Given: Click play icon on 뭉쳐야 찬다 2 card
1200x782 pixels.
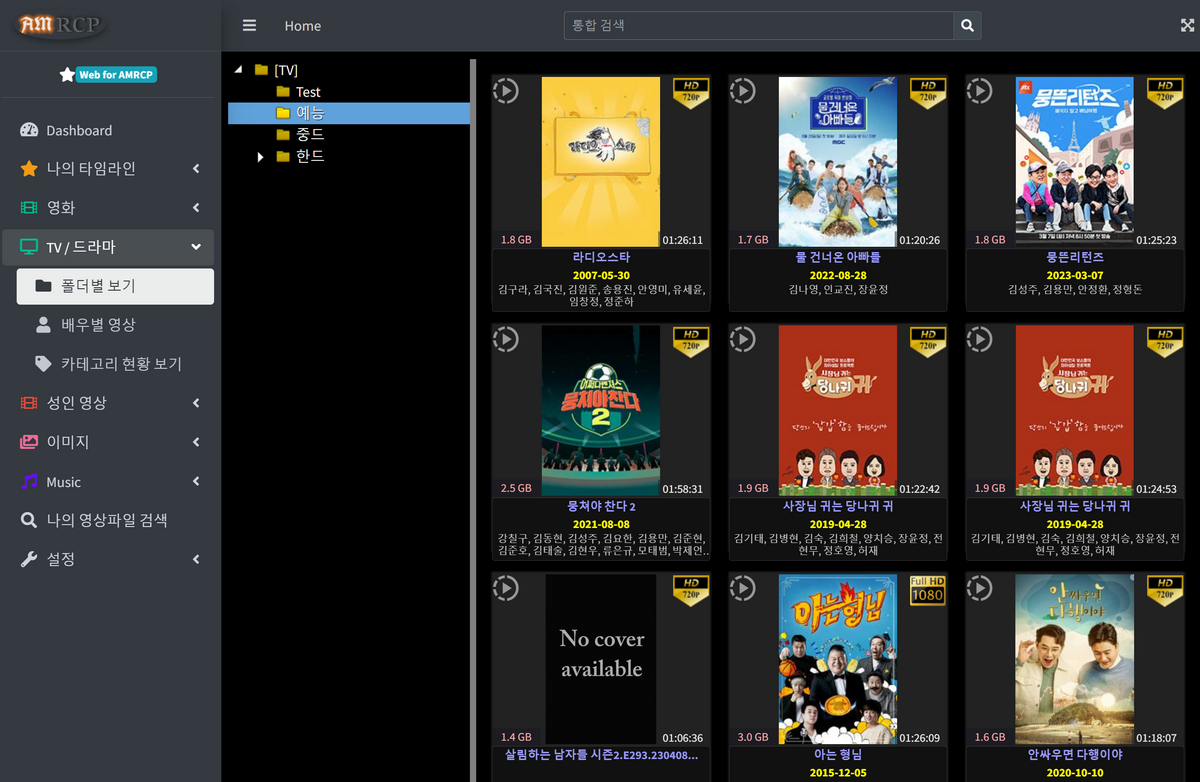Looking at the screenshot, I should (x=506, y=339).
